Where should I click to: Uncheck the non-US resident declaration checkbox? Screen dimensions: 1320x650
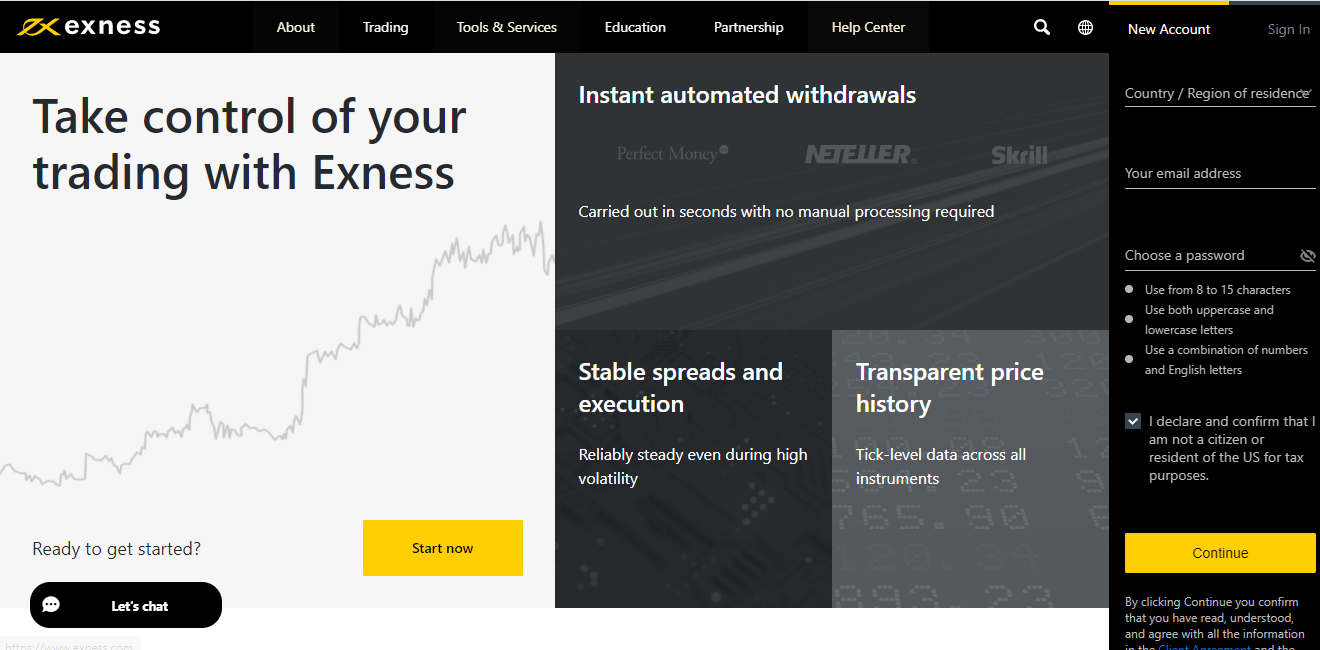click(x=1133, y=421)
